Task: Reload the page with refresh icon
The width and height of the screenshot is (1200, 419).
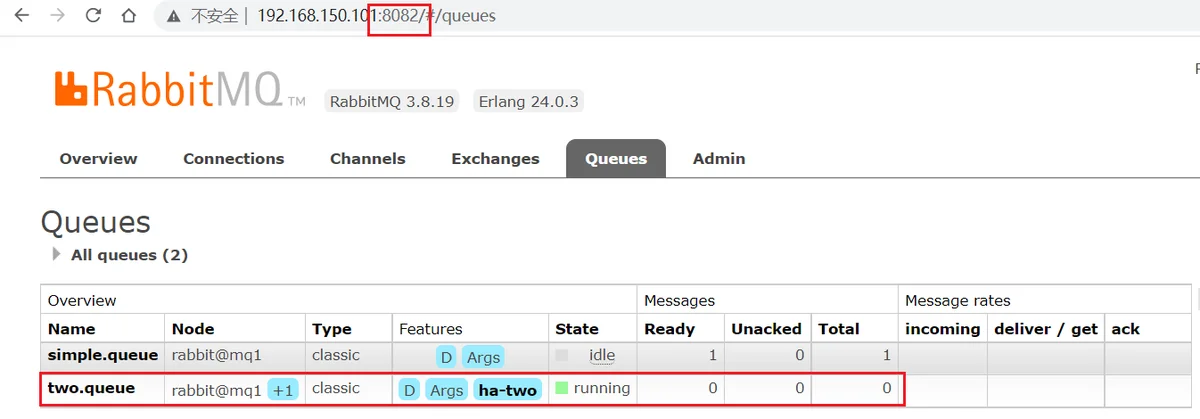Action: pos(93,16)
